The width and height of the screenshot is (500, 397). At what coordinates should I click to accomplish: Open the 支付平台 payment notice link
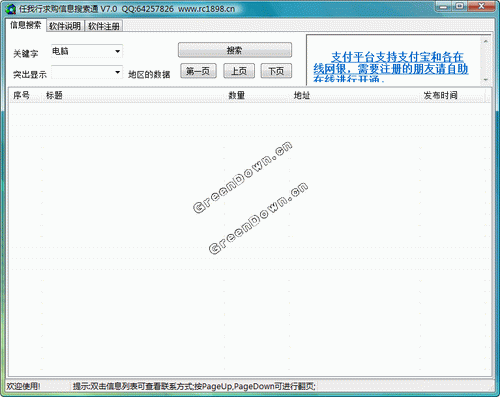(390, 66)
